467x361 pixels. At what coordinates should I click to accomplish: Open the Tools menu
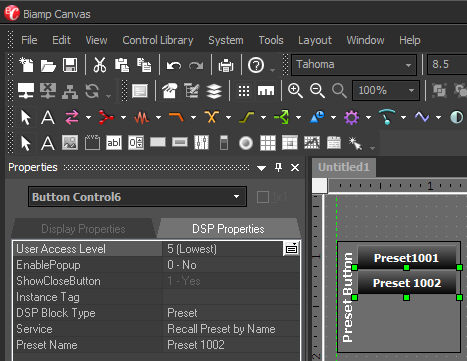[x=271, y=40]
